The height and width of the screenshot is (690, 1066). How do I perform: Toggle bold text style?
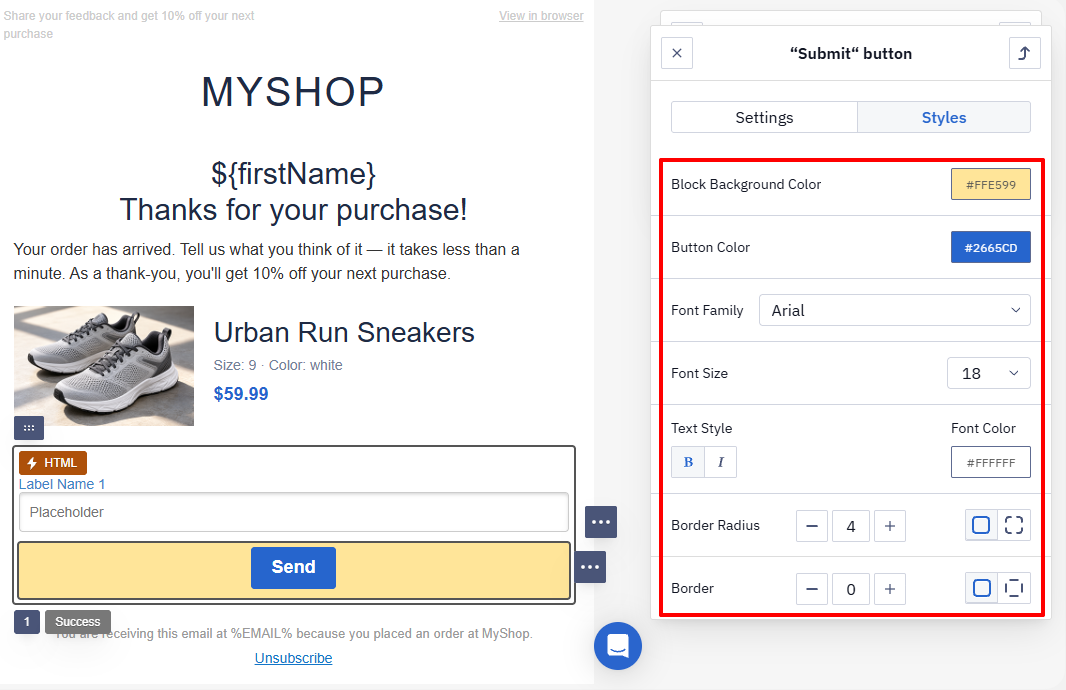point(688,462)
